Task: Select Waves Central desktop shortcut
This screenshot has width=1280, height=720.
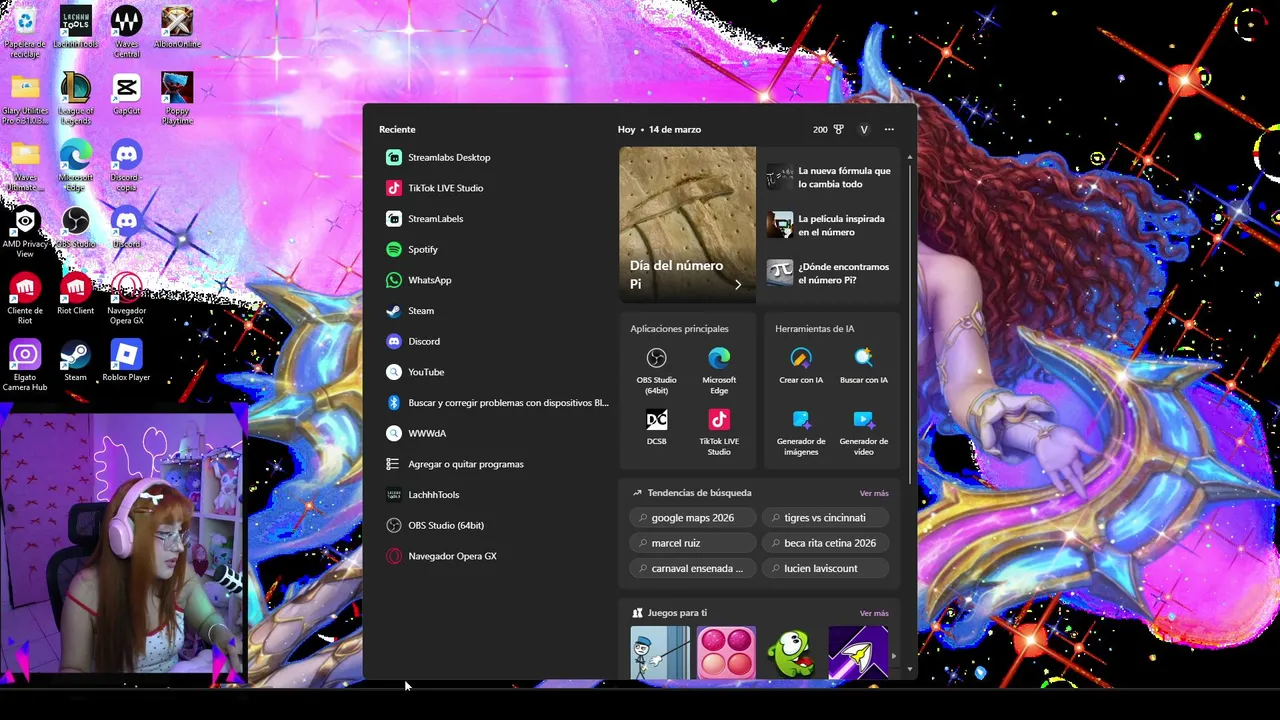Action: [126, 31]
